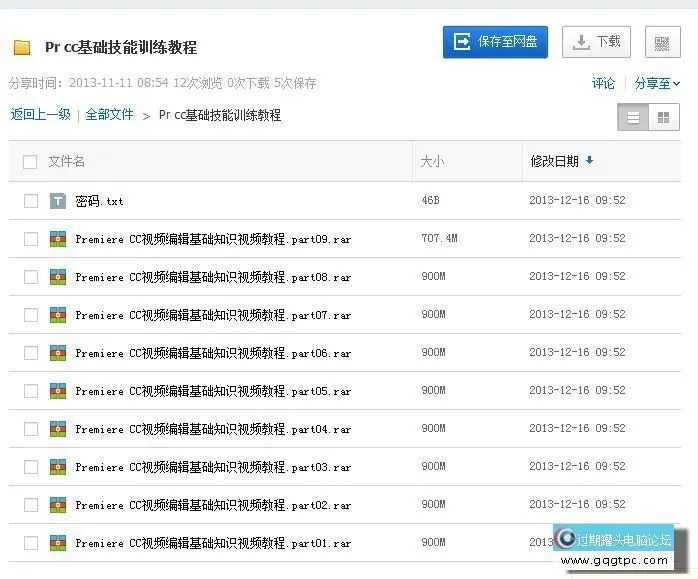Click the 下载 download button
698x579 pixels.
point(596,42)
